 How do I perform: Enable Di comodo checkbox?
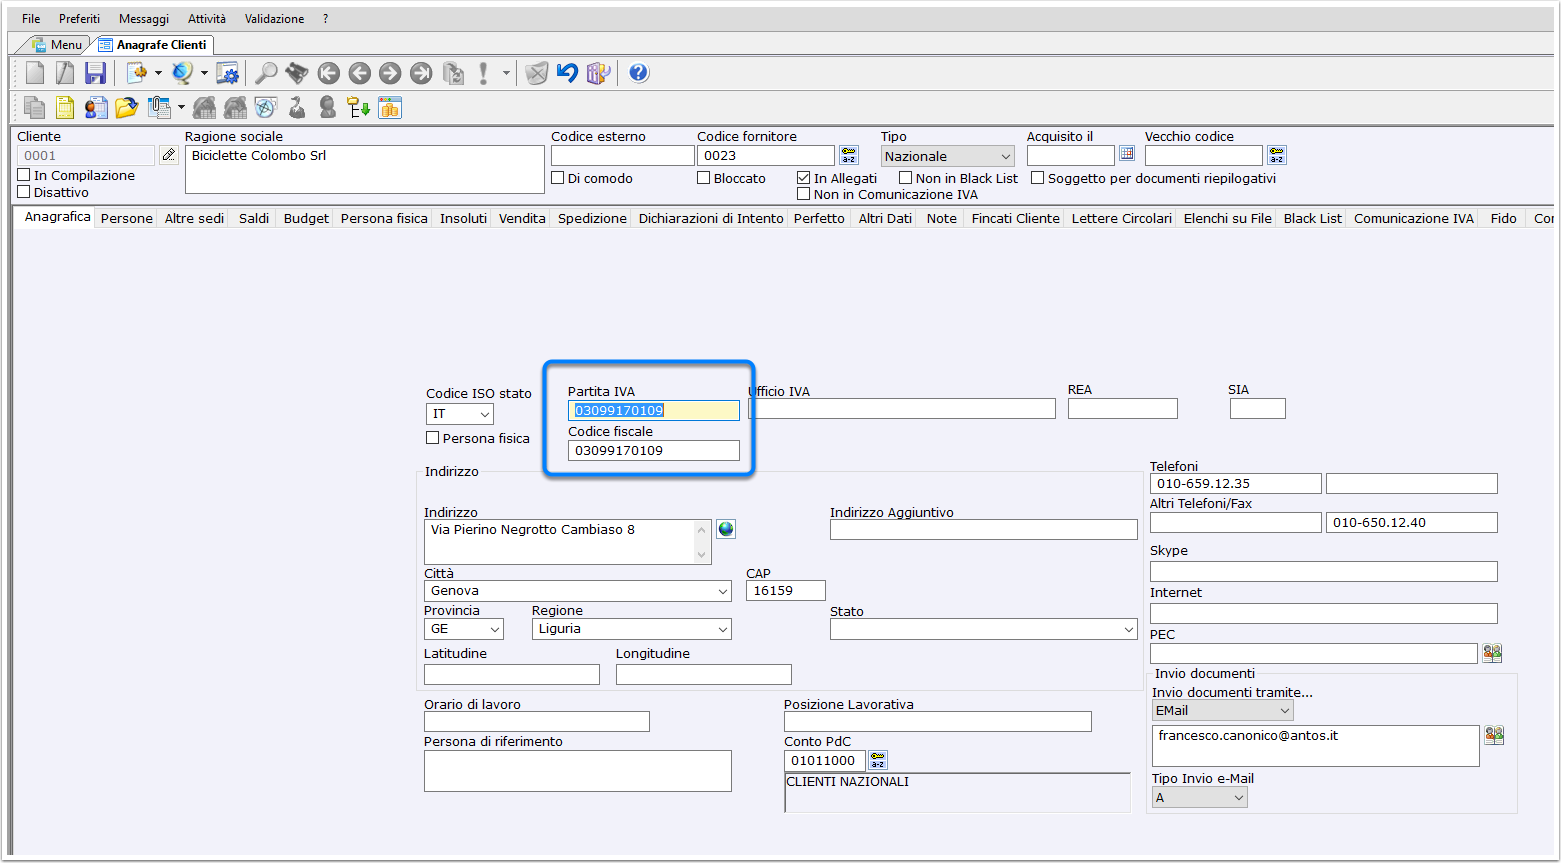point(558,178)
